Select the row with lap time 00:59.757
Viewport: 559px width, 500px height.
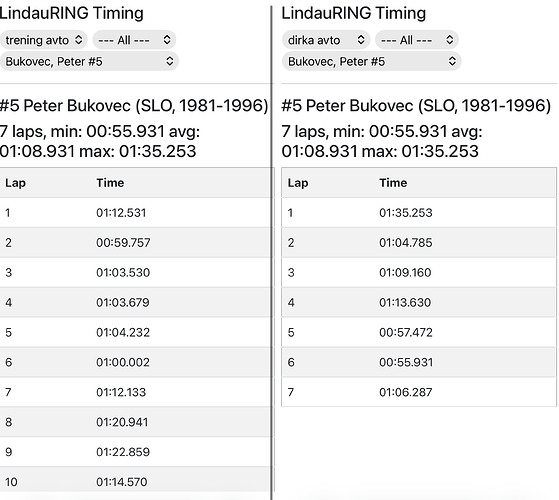(135, 243)
